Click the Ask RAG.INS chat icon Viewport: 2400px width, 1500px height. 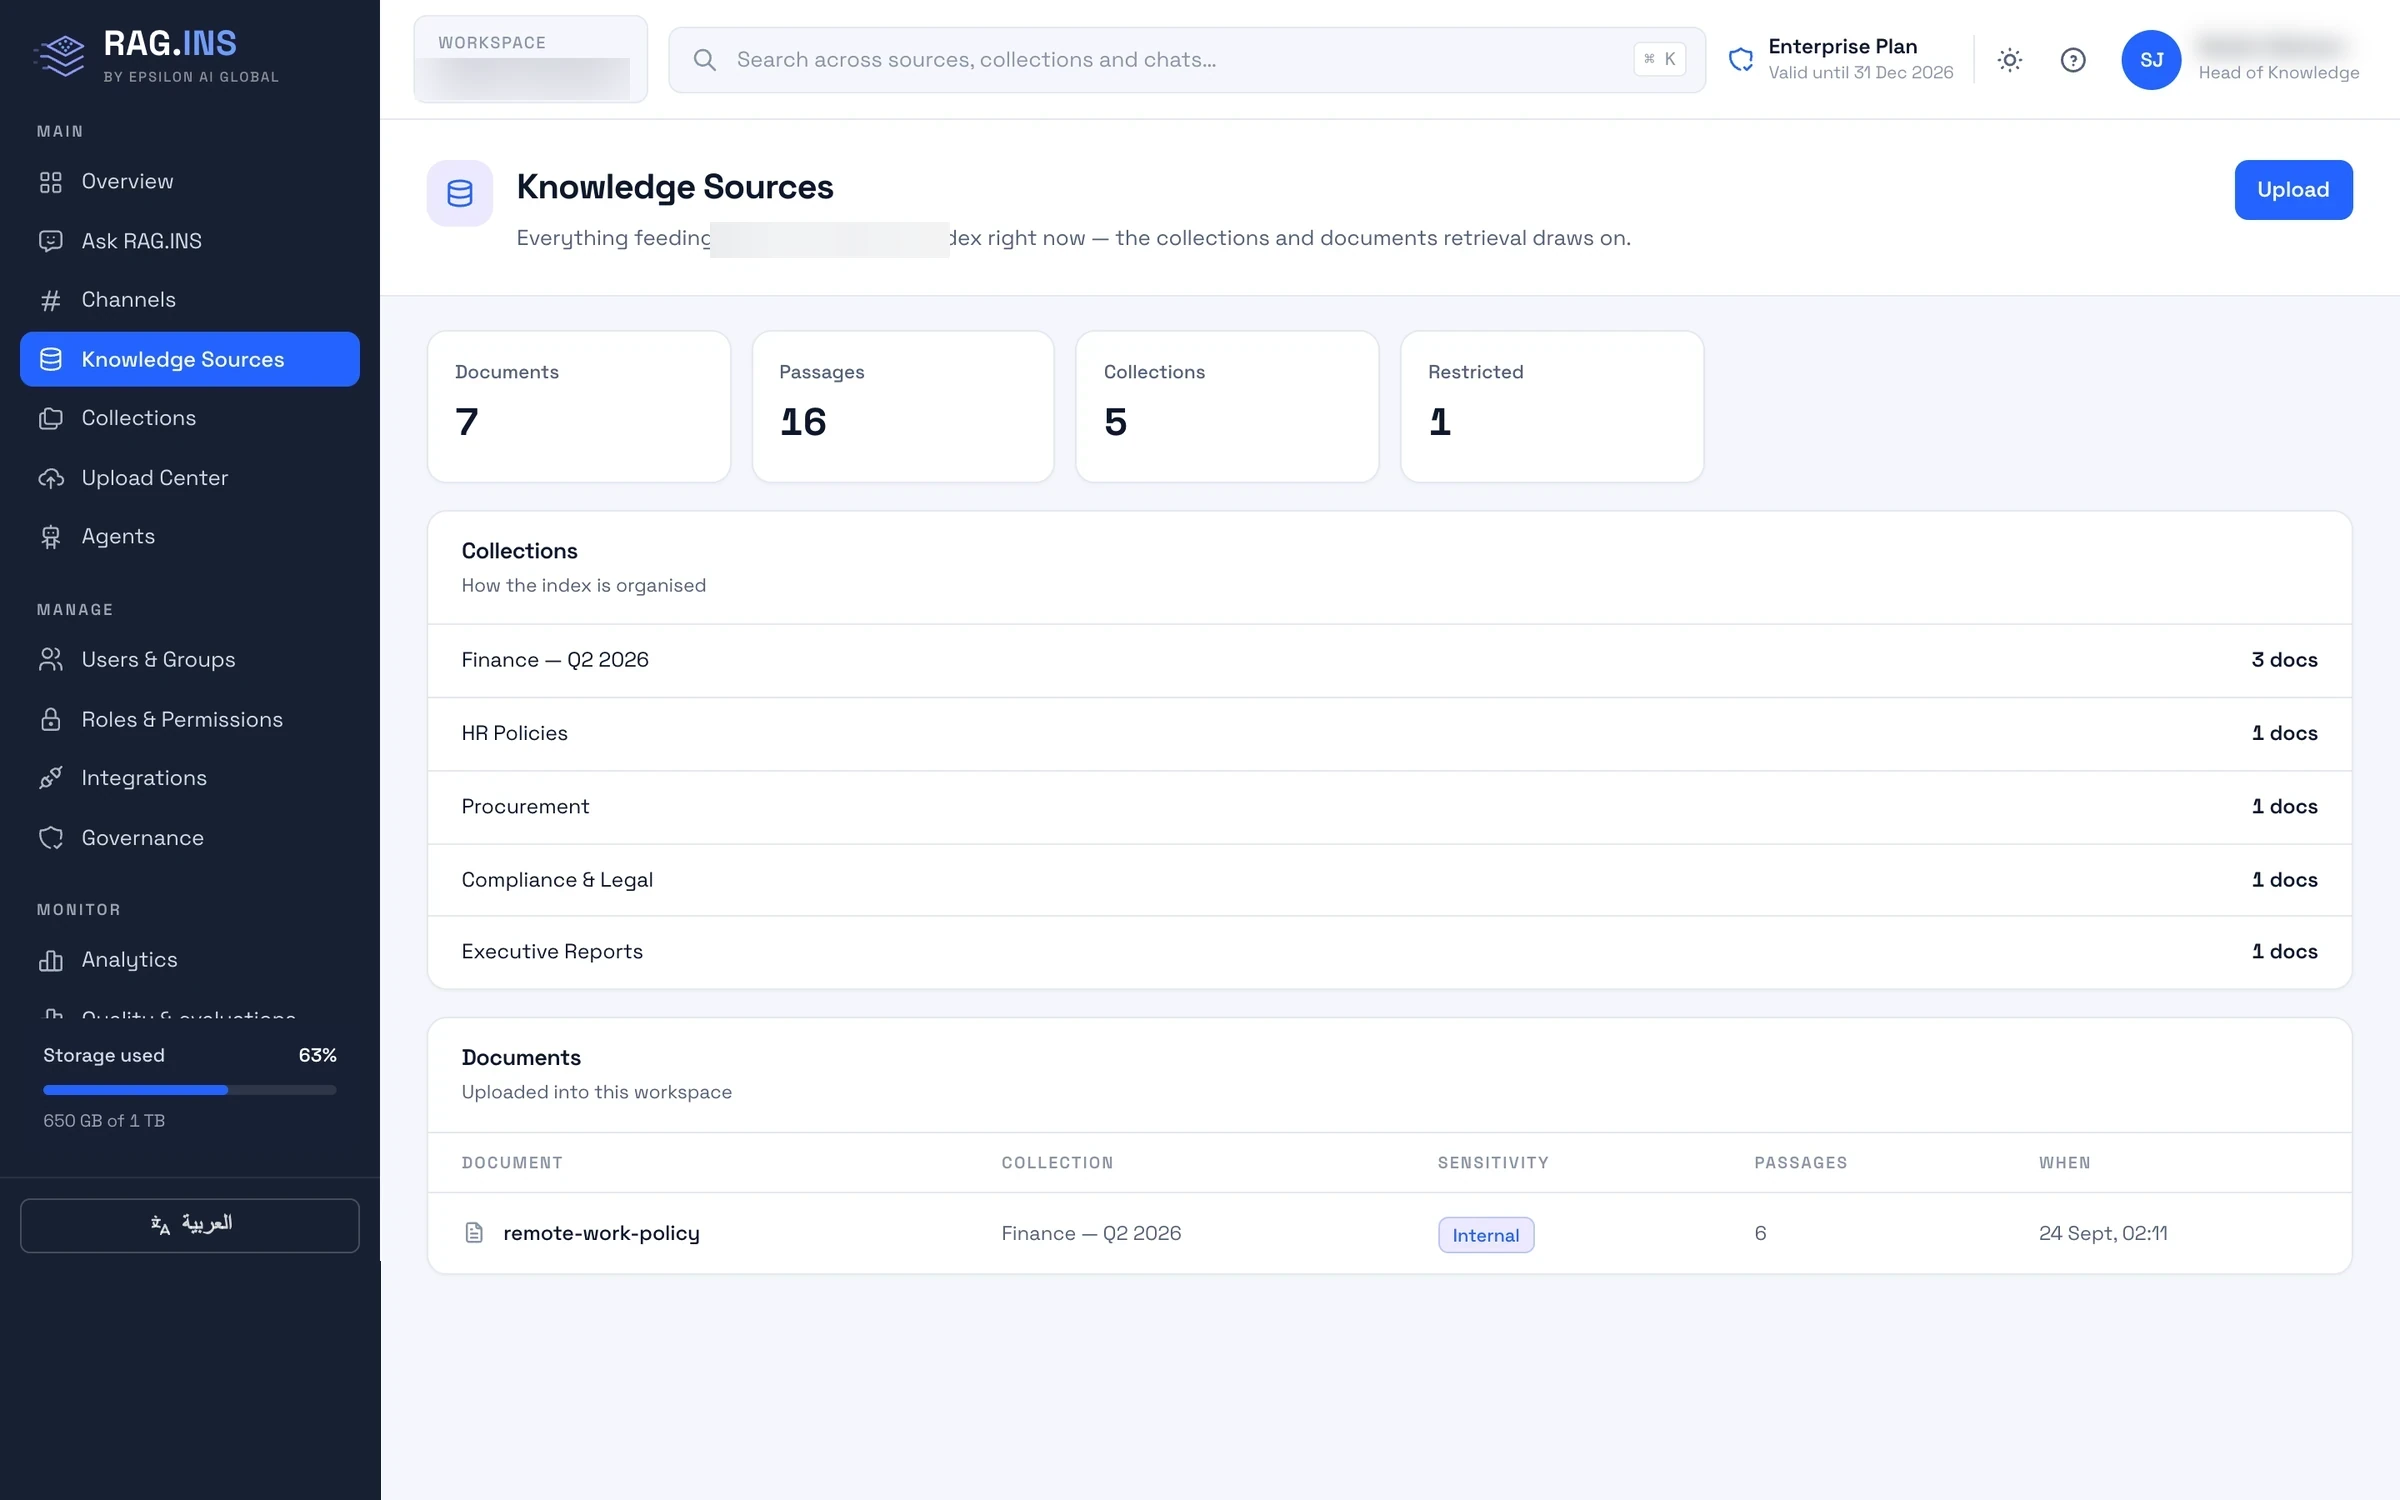[51, 241]
